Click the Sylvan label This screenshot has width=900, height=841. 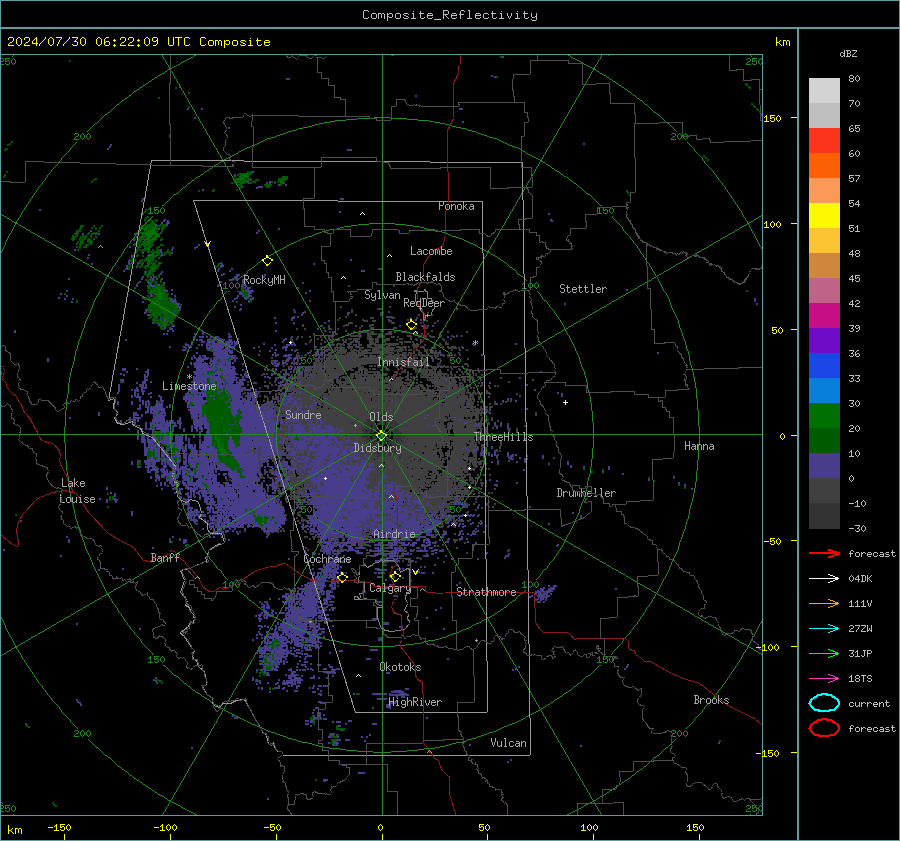click(x=382, y=295)
